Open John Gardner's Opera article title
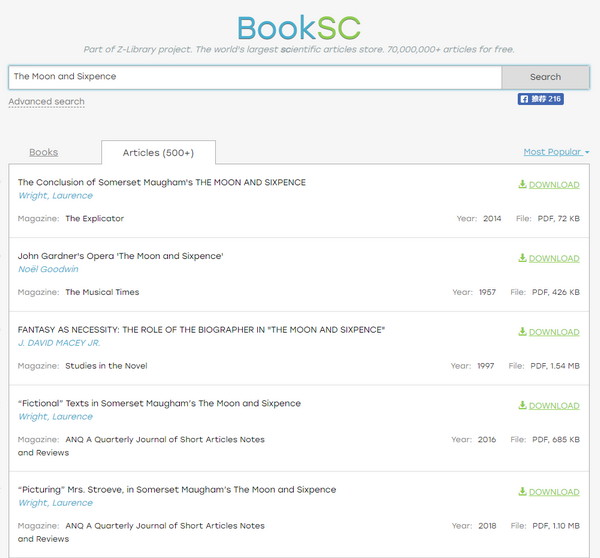This screenshot has height=558, width=600. [x=121, y=256]
